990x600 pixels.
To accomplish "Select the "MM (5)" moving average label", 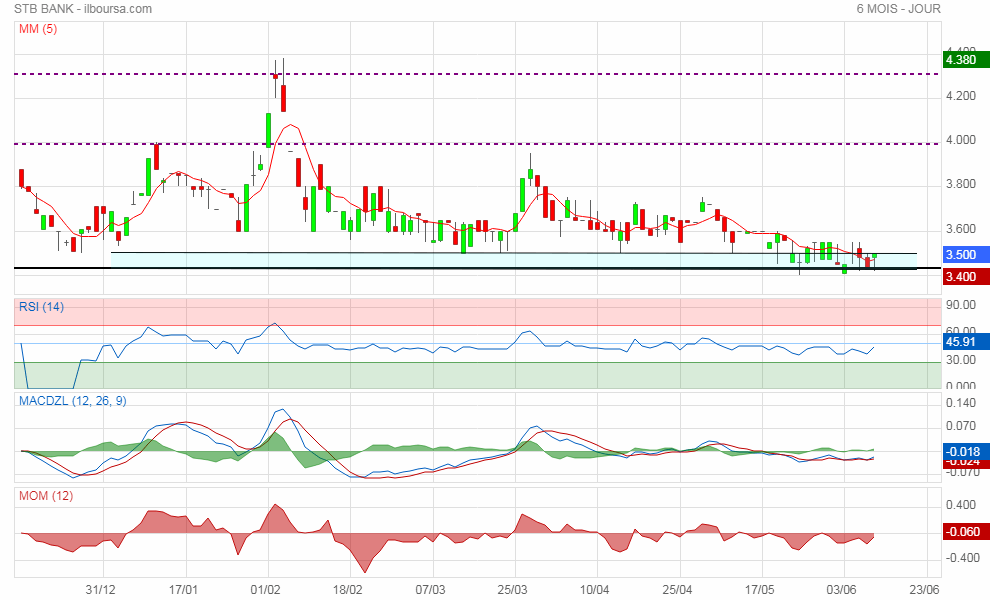I will click(38, 29).
